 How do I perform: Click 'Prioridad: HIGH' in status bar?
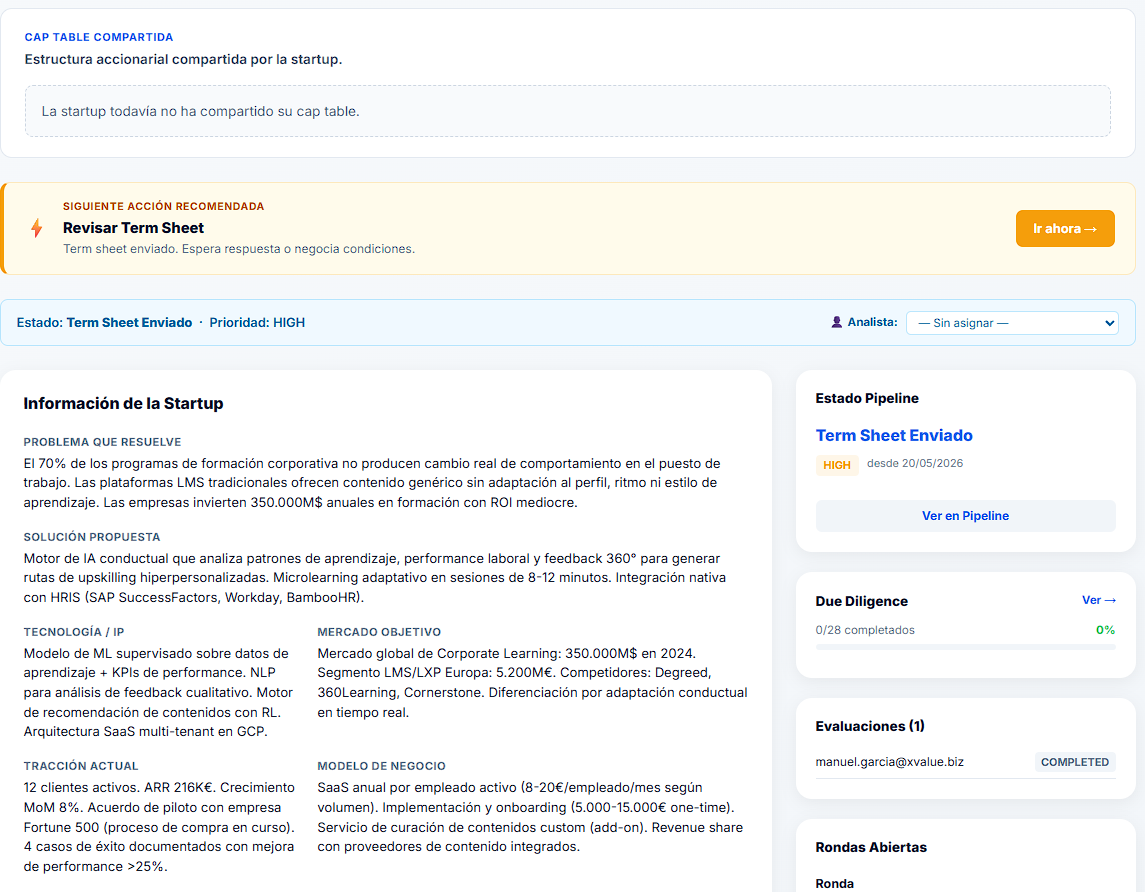[x=257, y=323]
